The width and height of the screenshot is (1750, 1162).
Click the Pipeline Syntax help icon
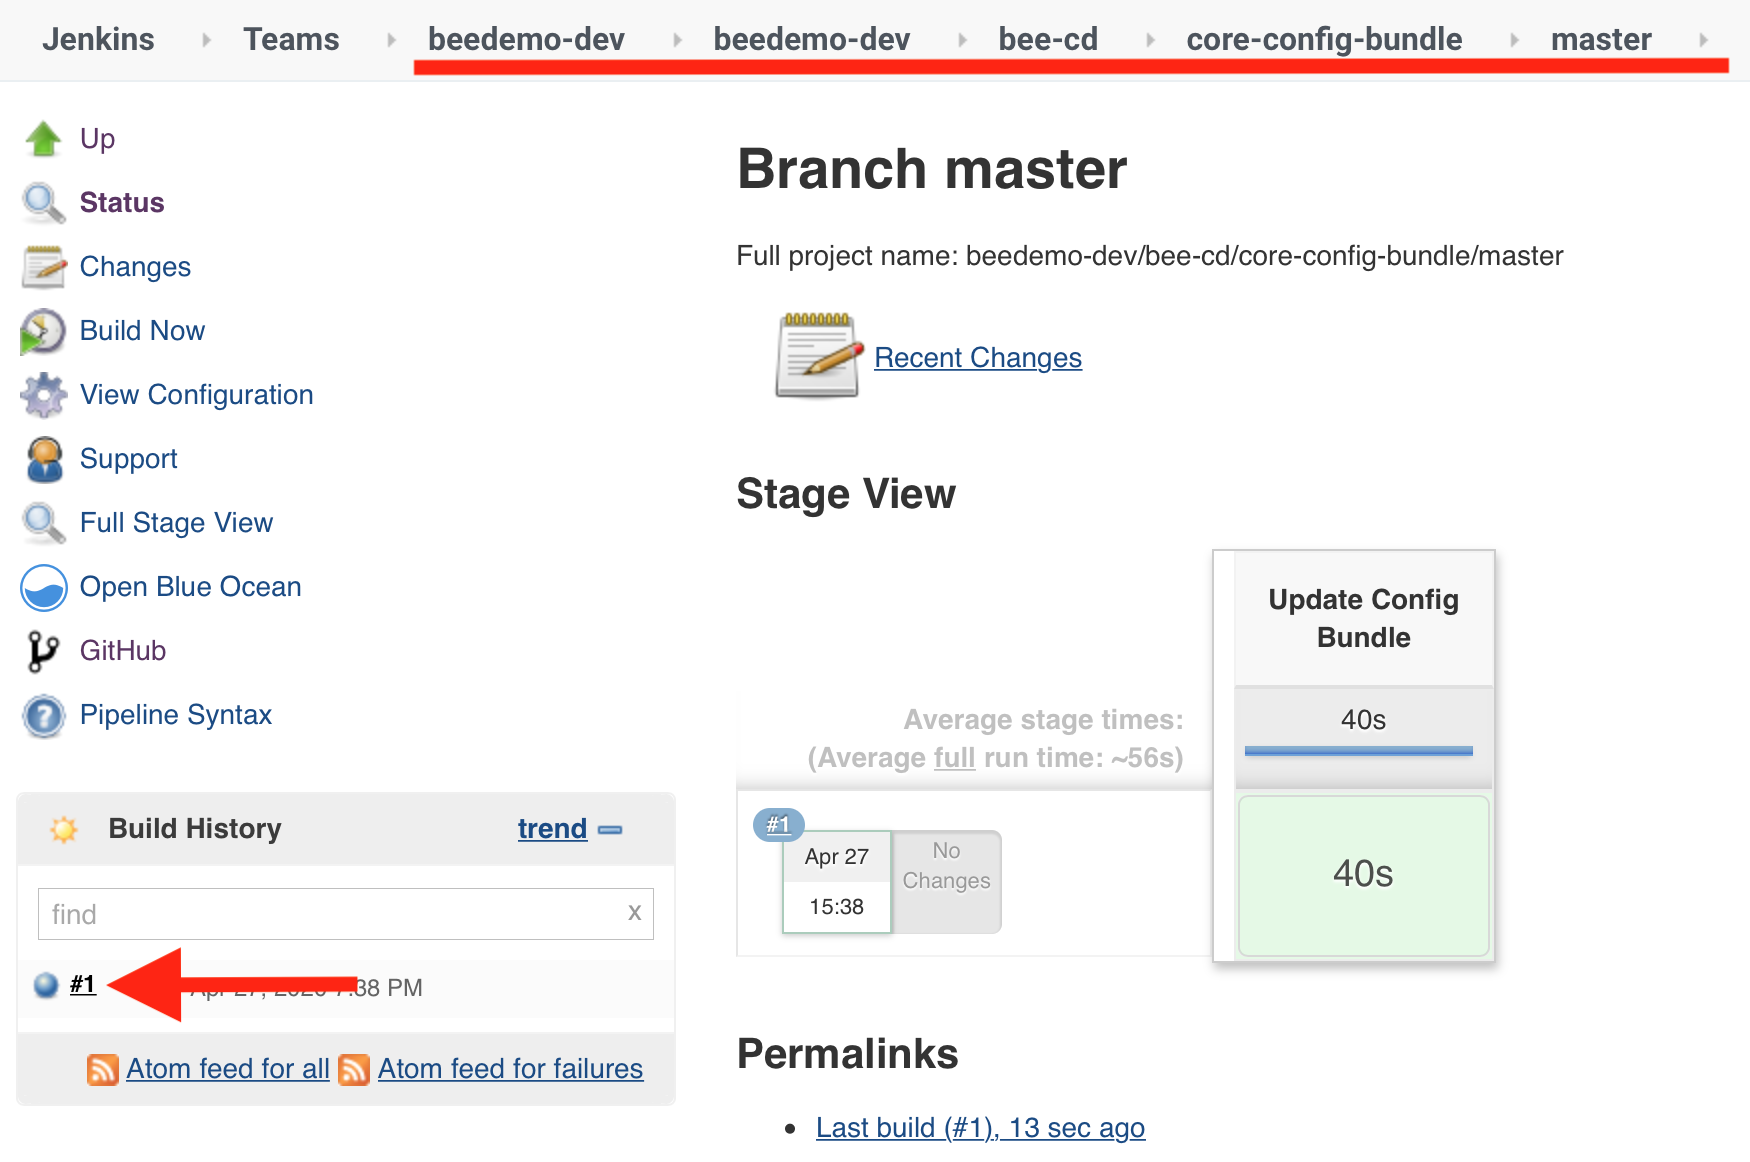(x=44, y=715)
